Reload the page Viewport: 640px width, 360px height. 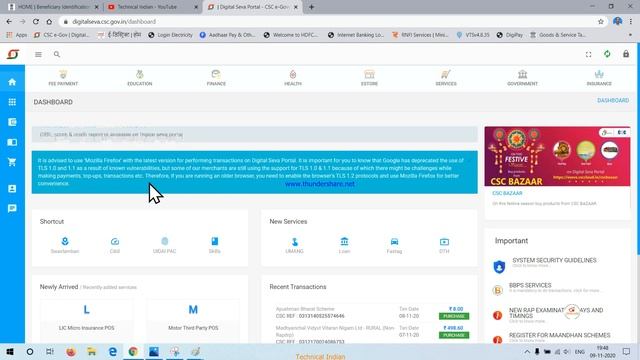(36, 22)
